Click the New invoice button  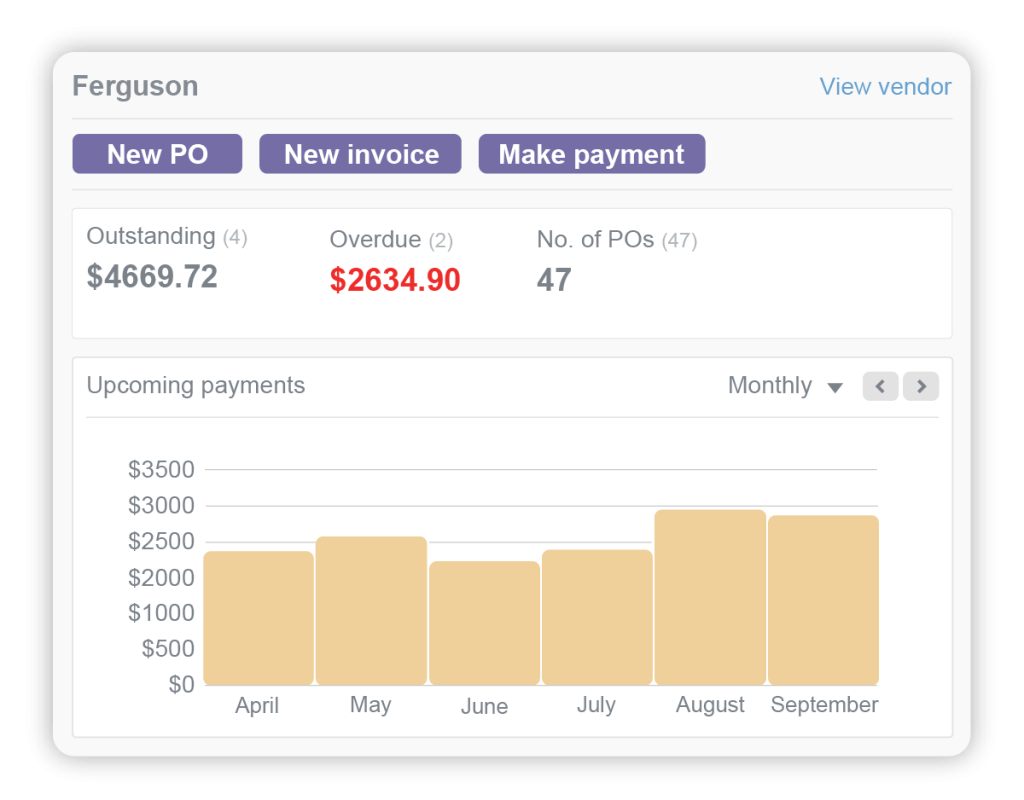[x=360, y=154]
